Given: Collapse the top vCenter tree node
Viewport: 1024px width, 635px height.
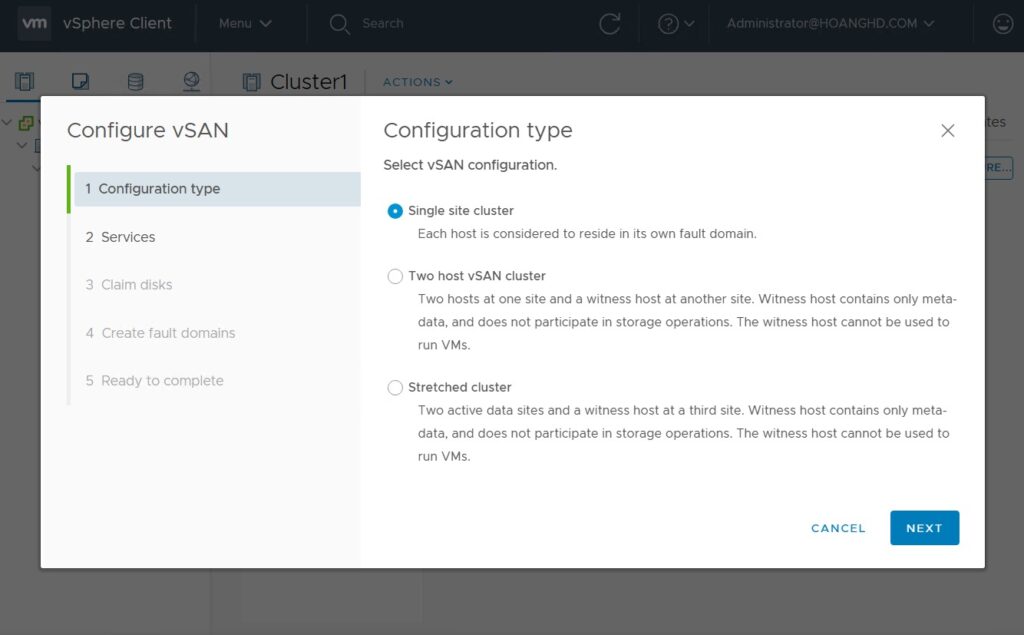Looking at the screenshot, I should click(x=7, y=122).
